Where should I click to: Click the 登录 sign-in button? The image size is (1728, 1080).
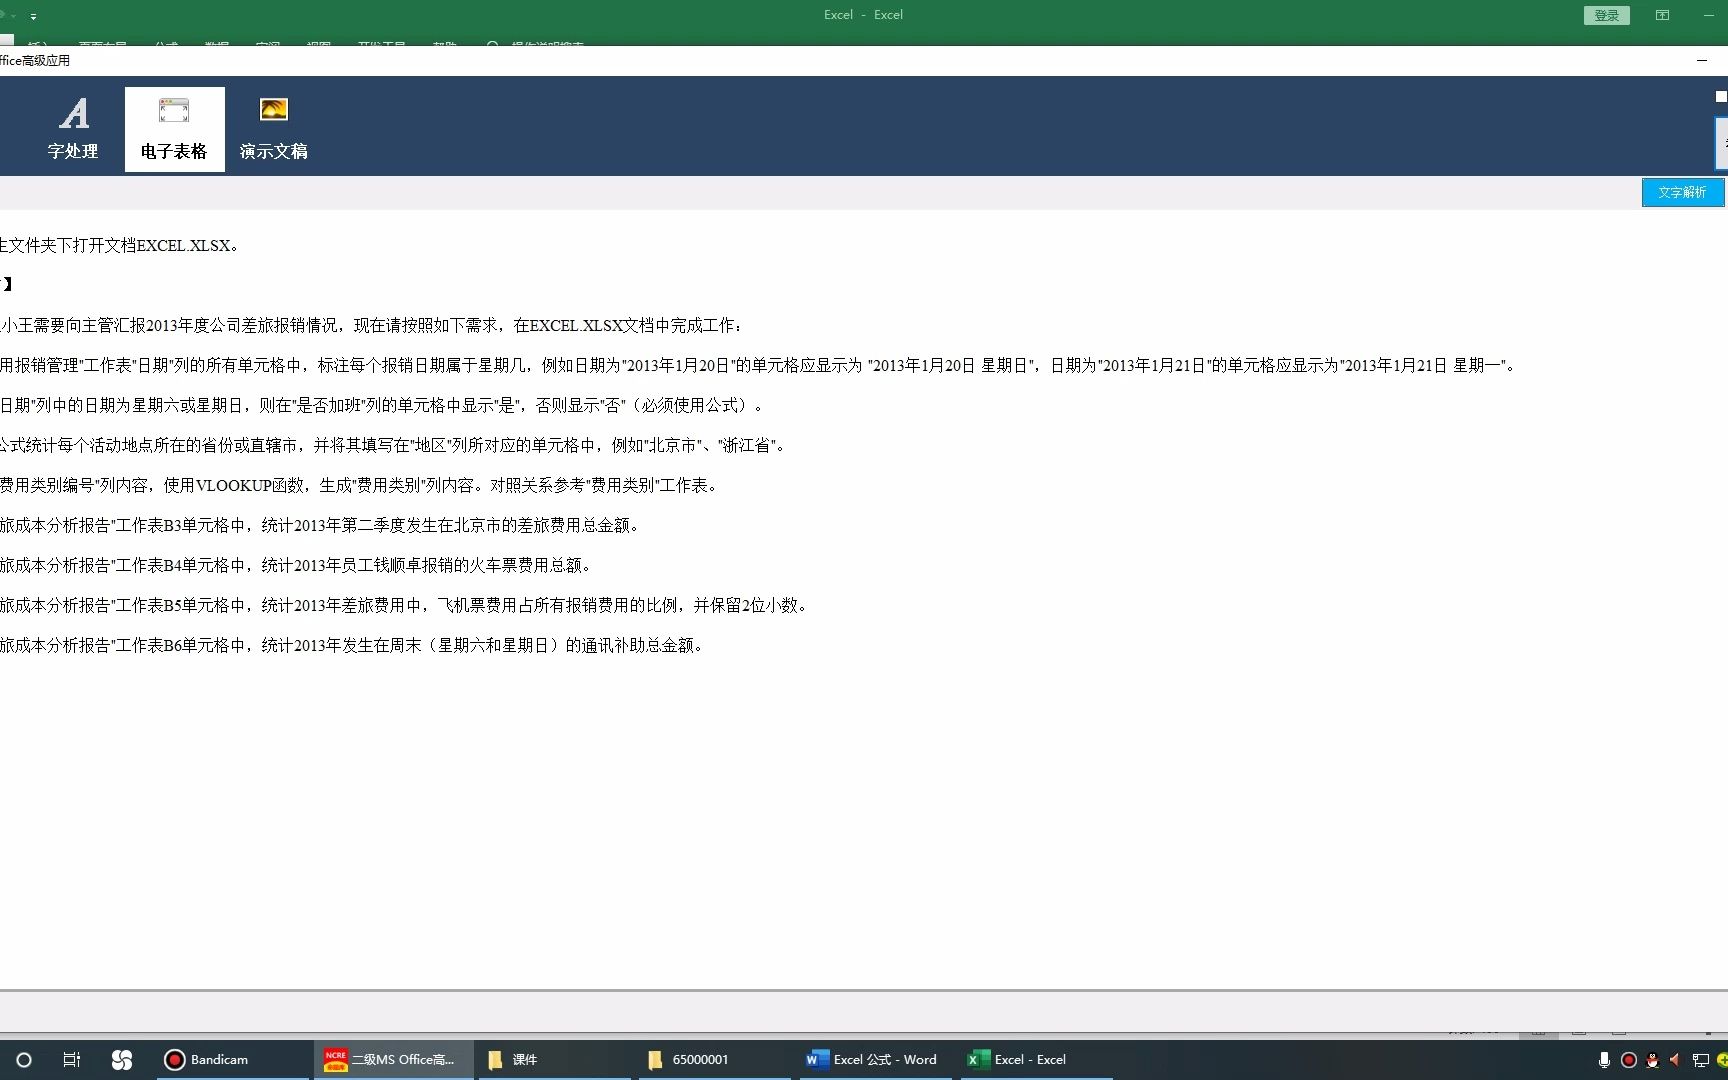pyautogui.click(x=1605, y=15)
